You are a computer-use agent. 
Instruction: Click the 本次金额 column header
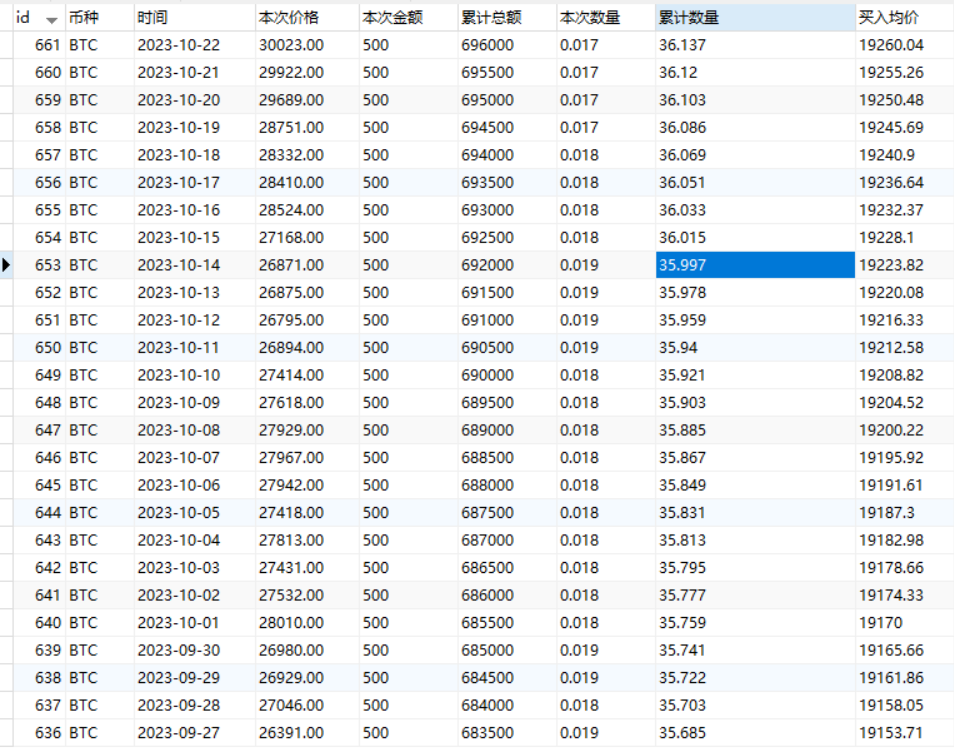pos(408,17)
